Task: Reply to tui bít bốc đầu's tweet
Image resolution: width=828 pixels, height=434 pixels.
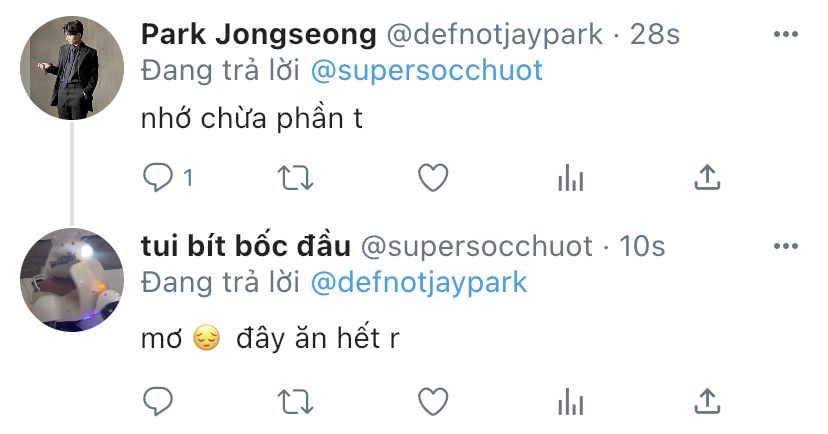Action: coord(158,401)
